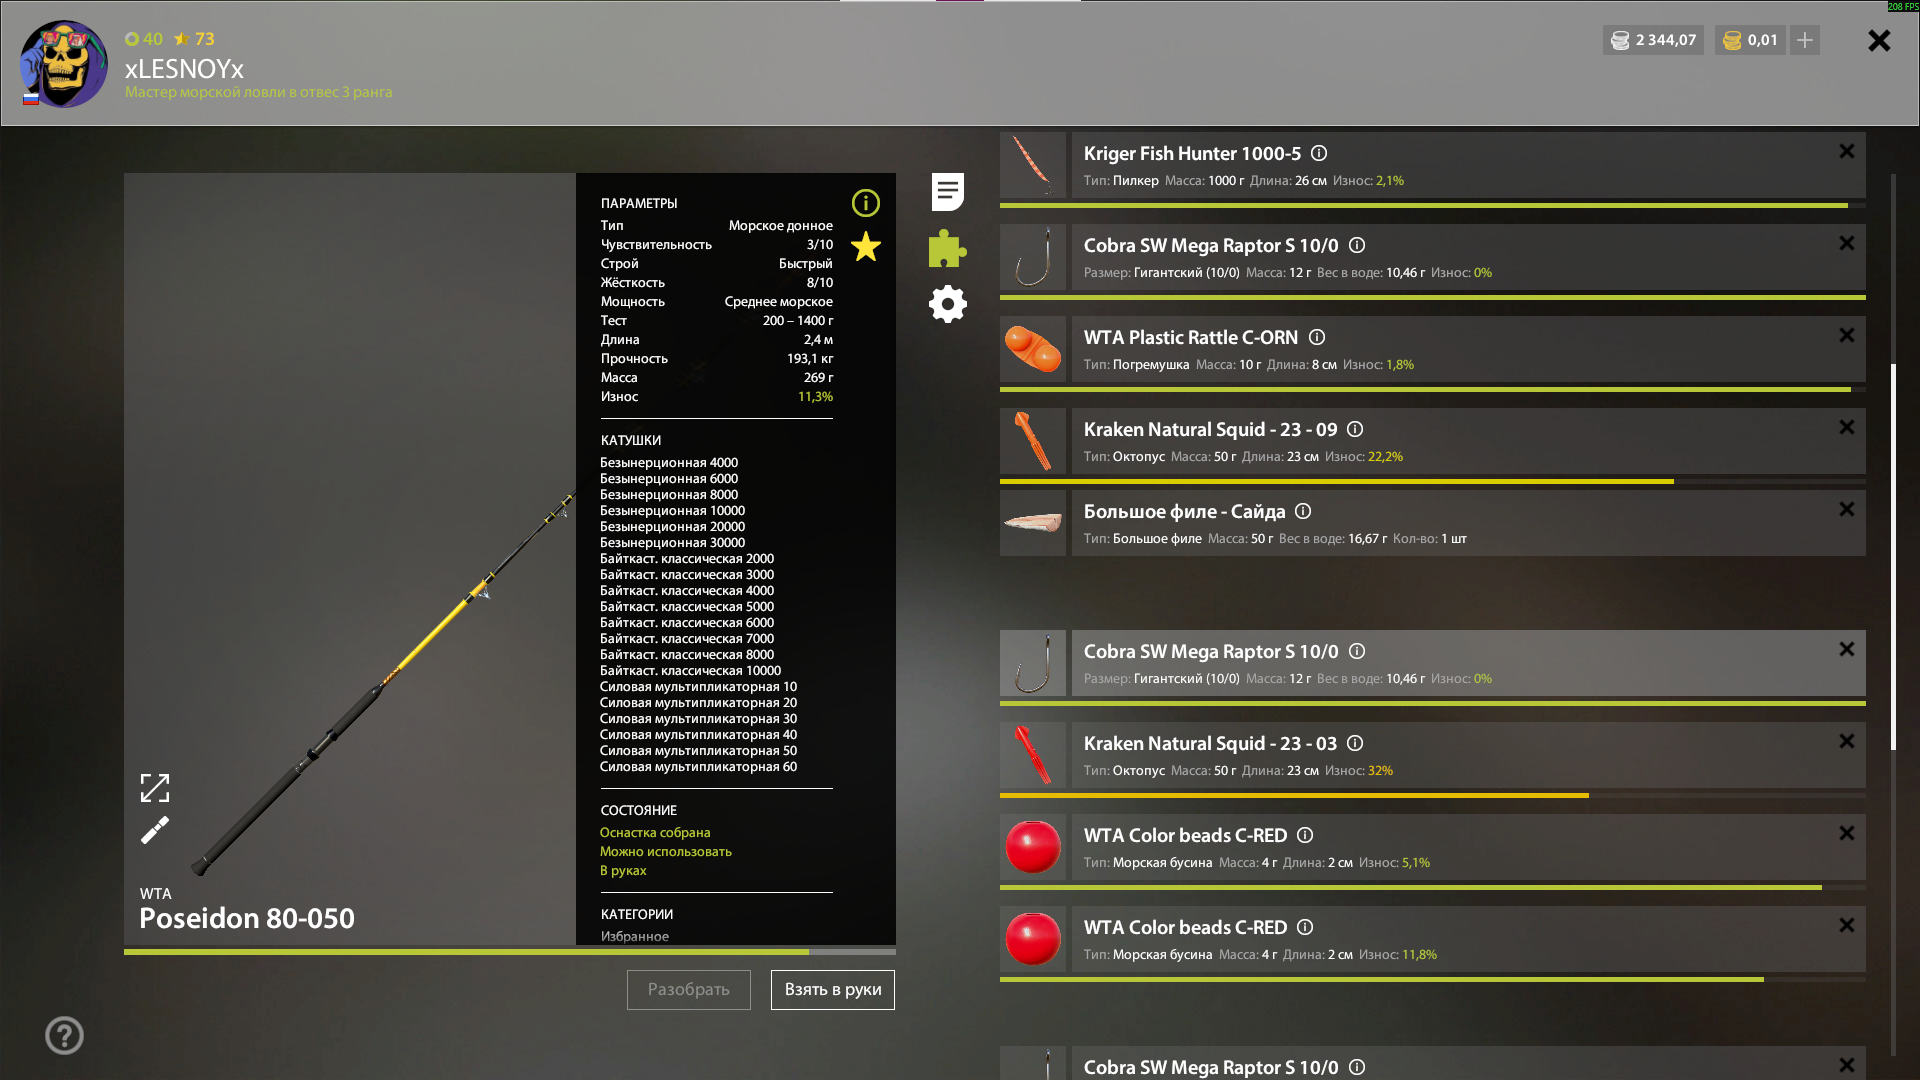
Task: Expand the rod image to full view
Action: 155,788
